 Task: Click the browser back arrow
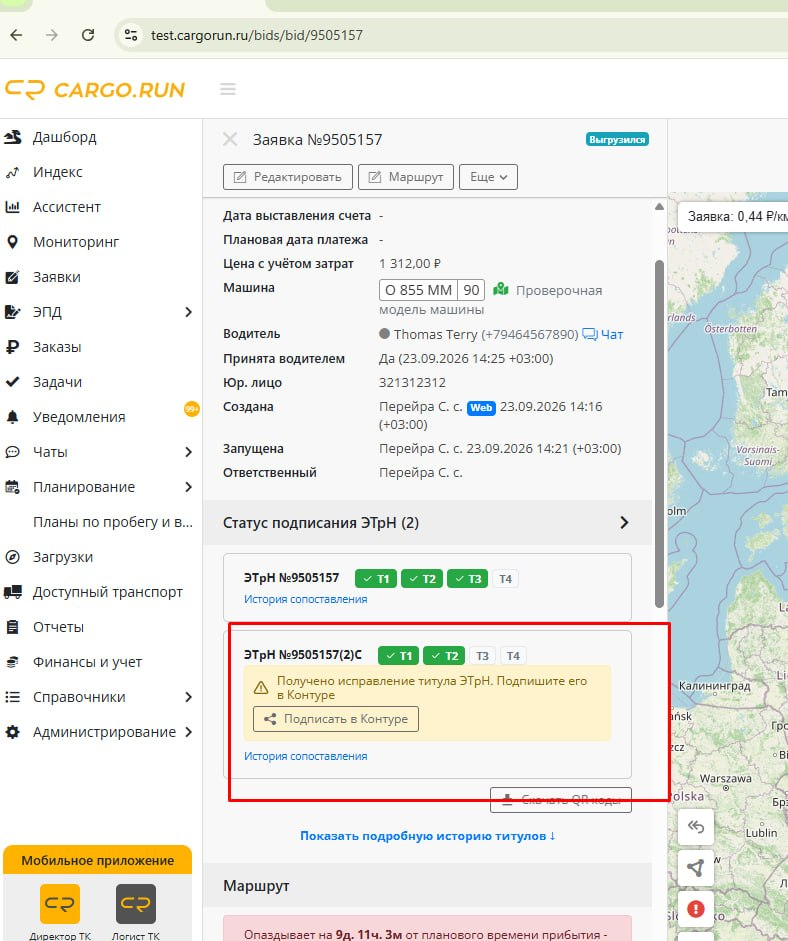click(16, 35)
